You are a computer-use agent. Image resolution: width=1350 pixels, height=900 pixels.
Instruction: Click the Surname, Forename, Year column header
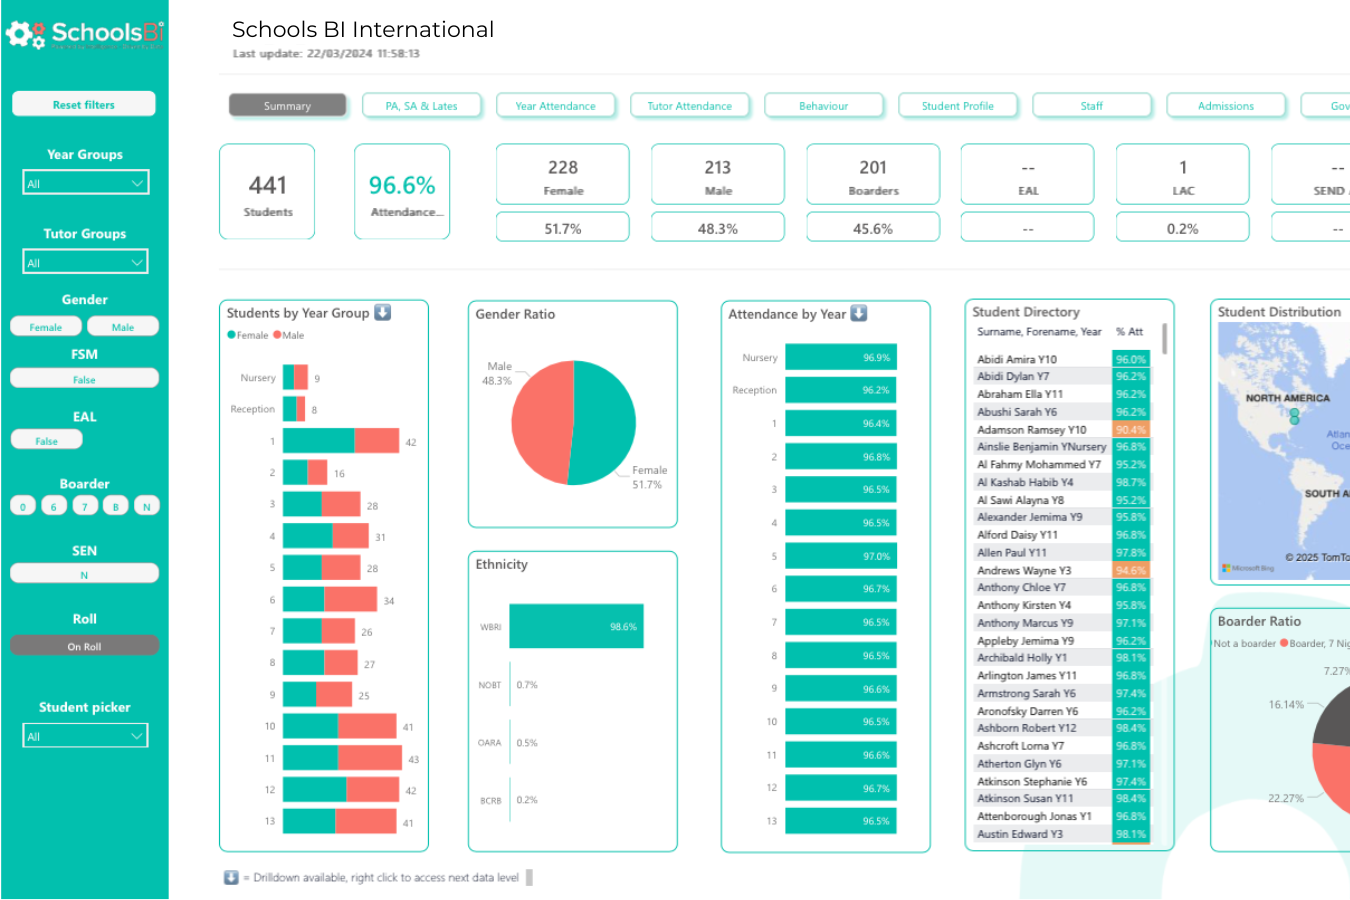tap(1039, 332)
